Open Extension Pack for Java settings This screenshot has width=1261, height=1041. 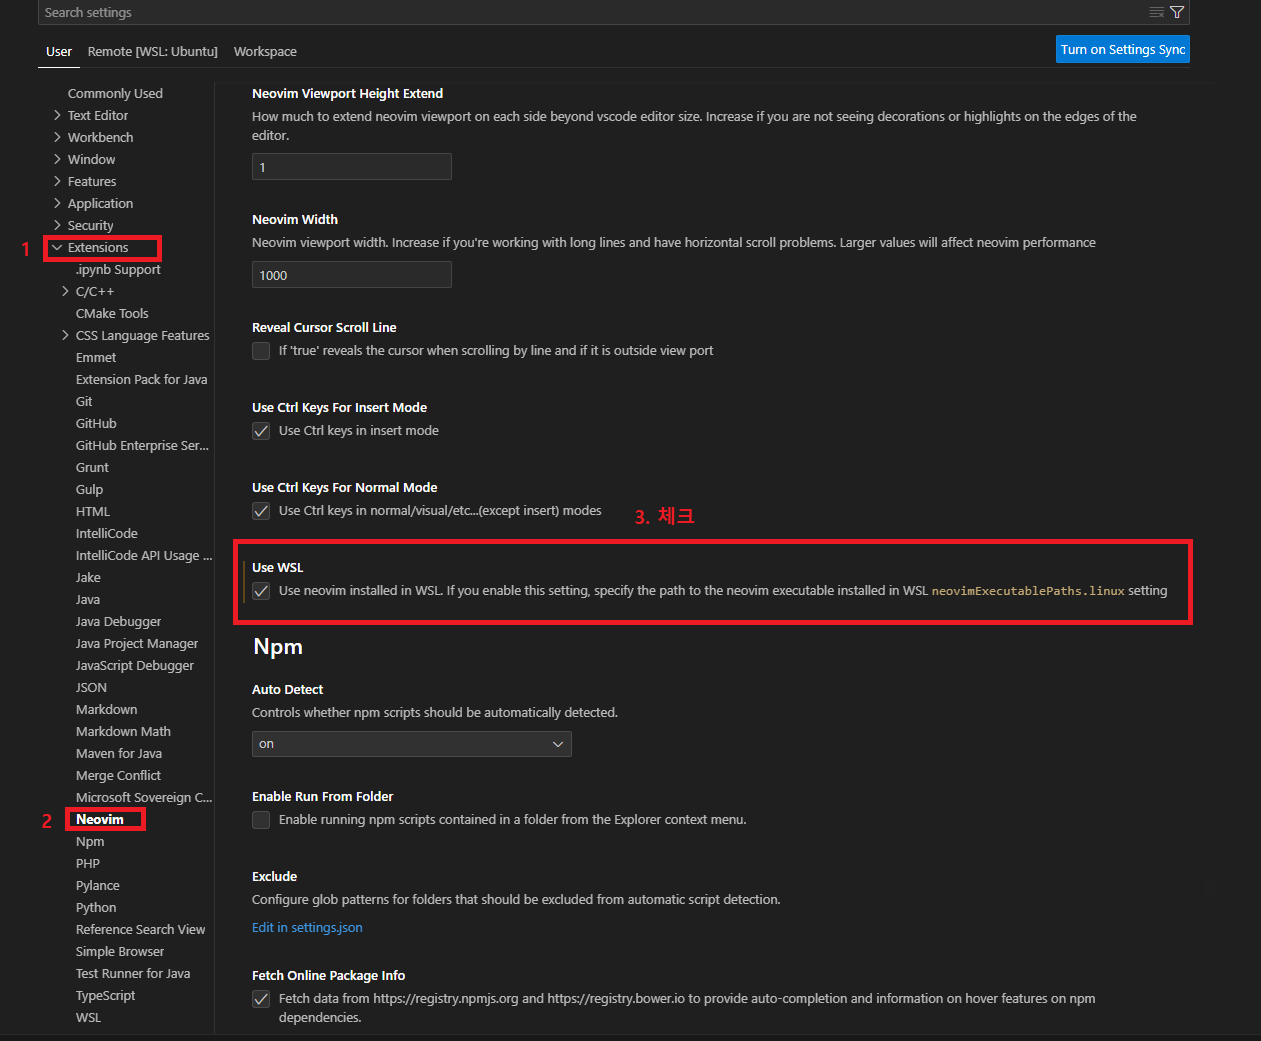point(141,379)
